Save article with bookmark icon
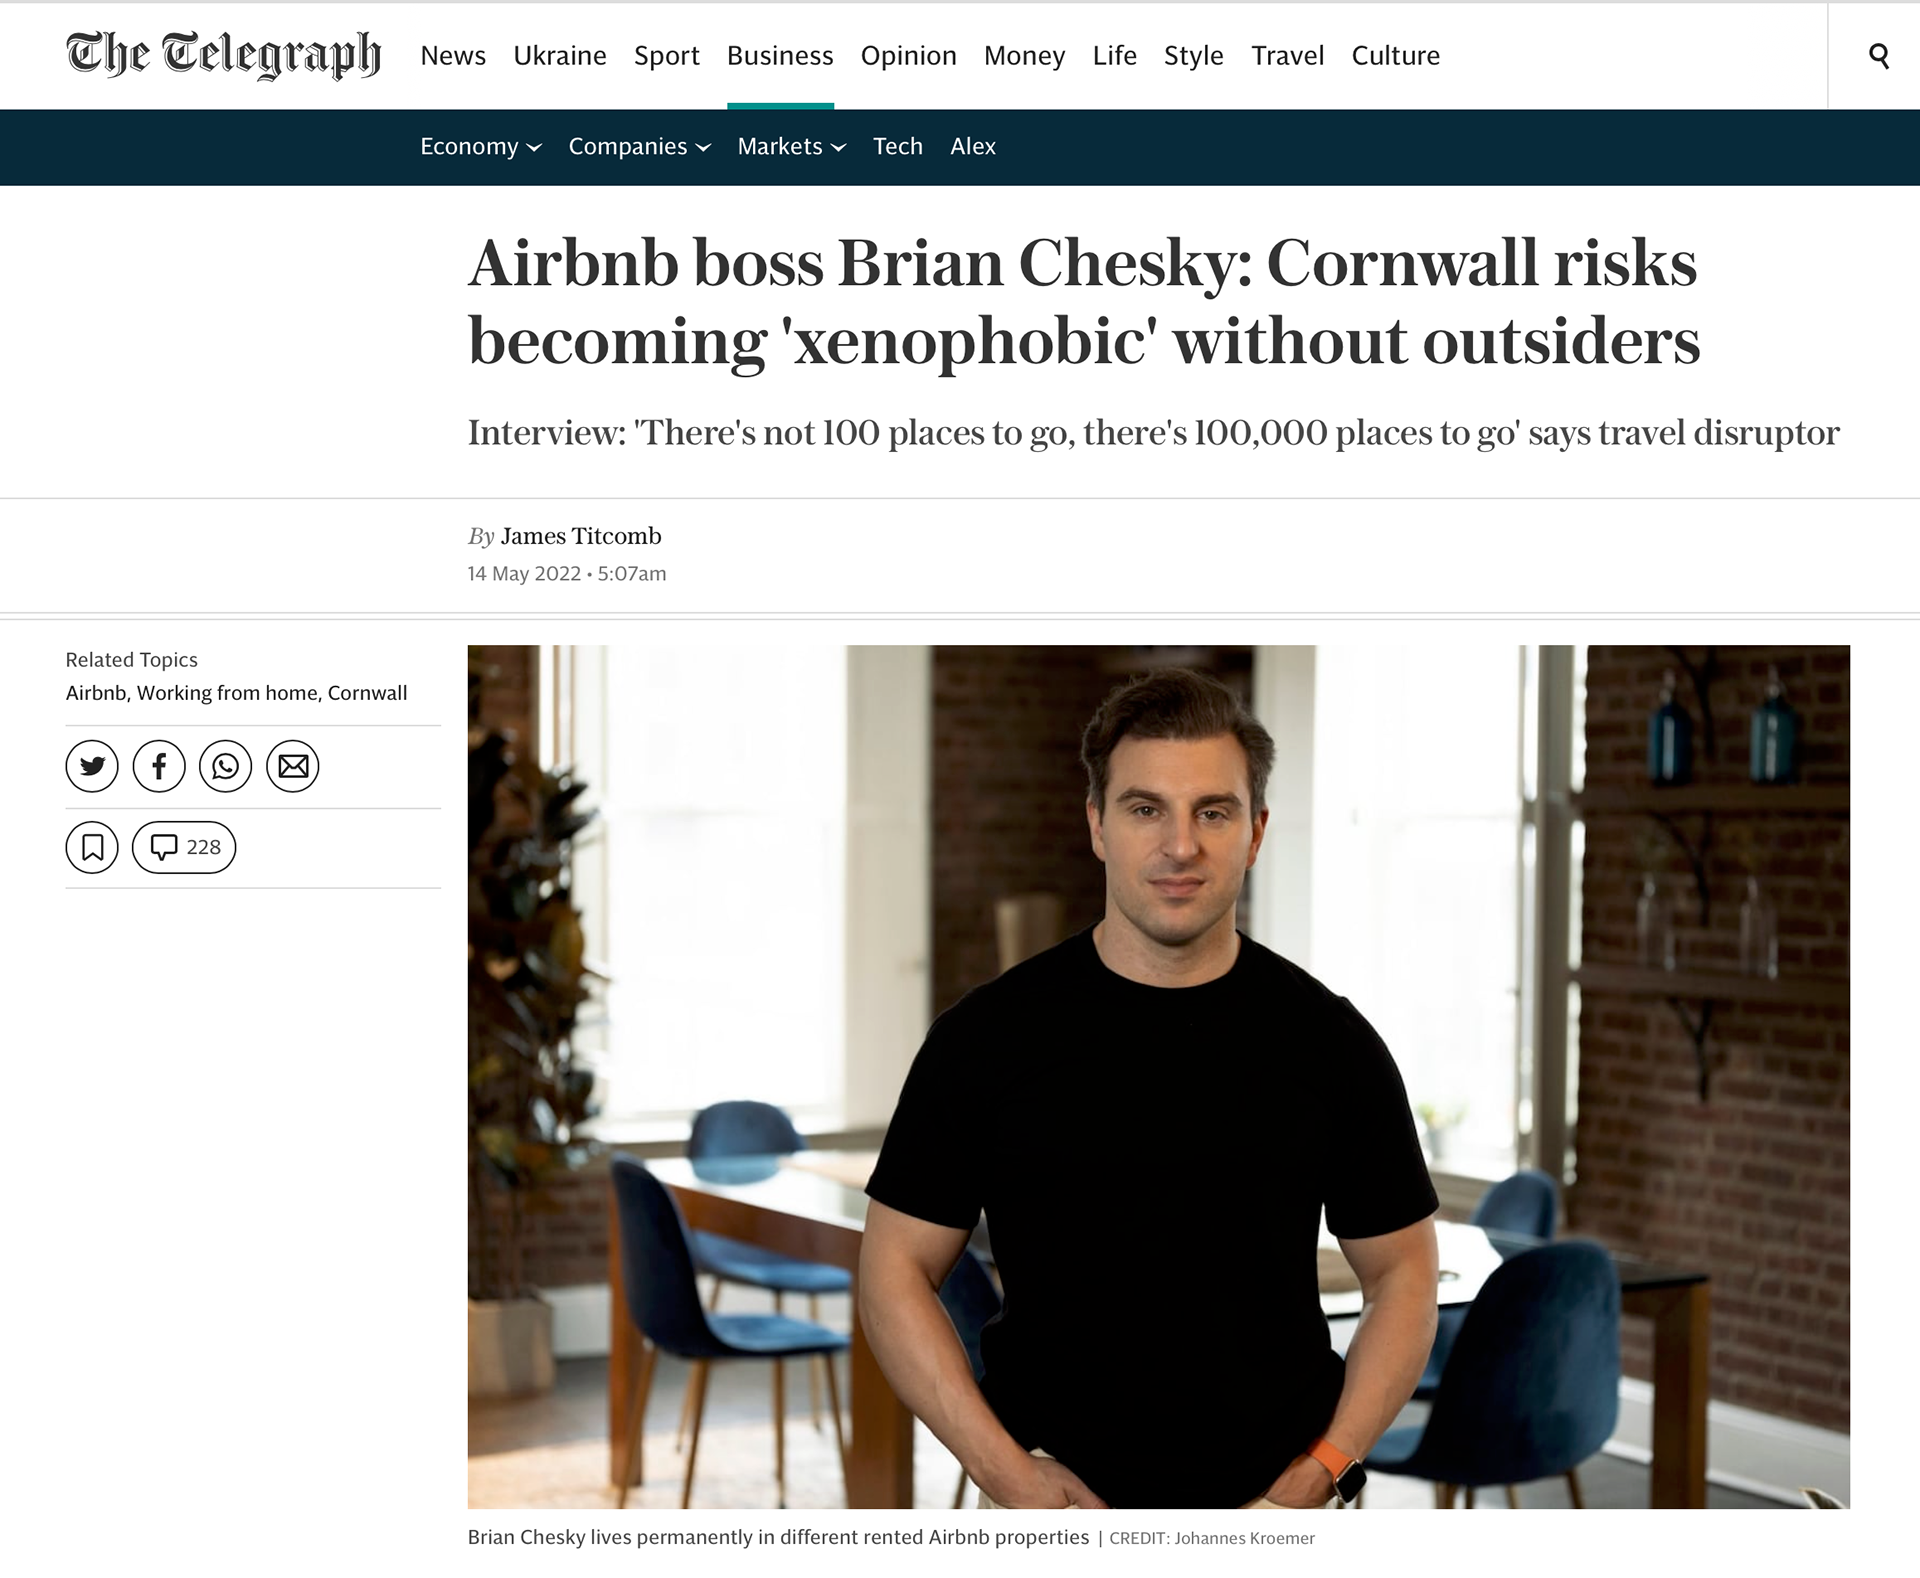The height and width of the screenshot is (1578, 1920). [92, 847]
